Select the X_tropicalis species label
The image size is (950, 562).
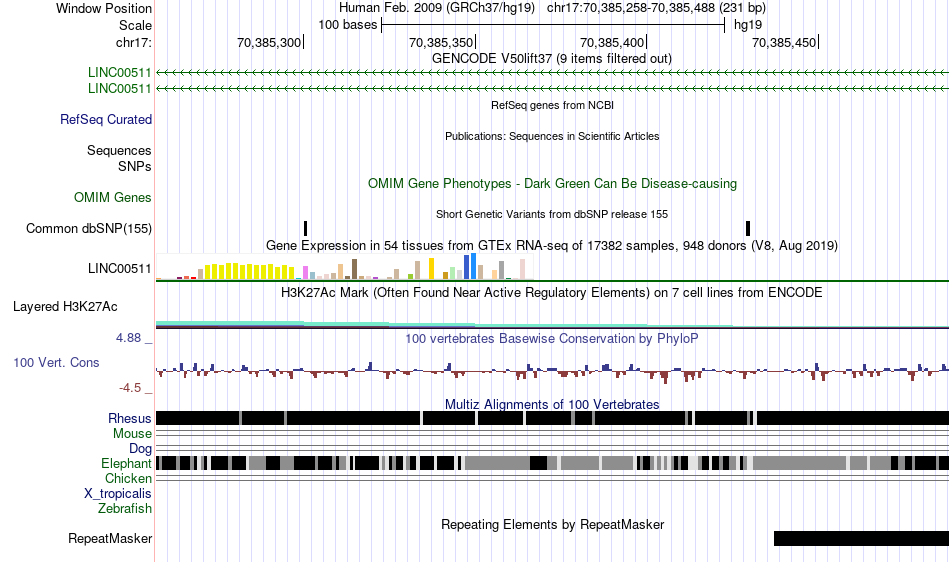click(x=118, y=494)
